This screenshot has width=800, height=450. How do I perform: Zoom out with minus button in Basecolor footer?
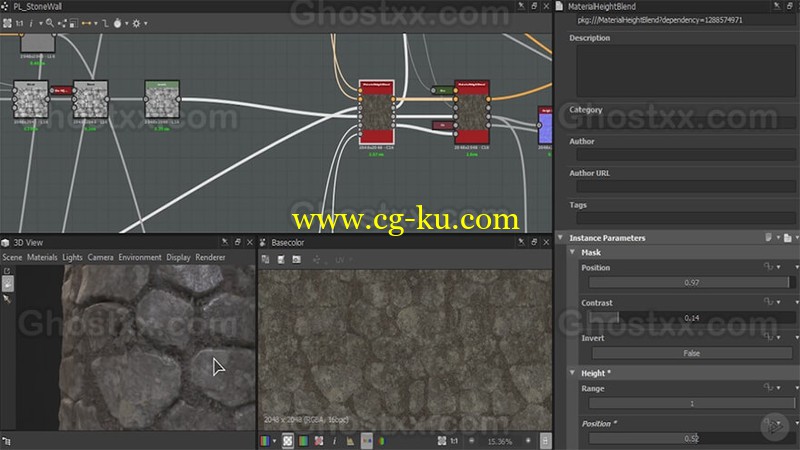471,441
